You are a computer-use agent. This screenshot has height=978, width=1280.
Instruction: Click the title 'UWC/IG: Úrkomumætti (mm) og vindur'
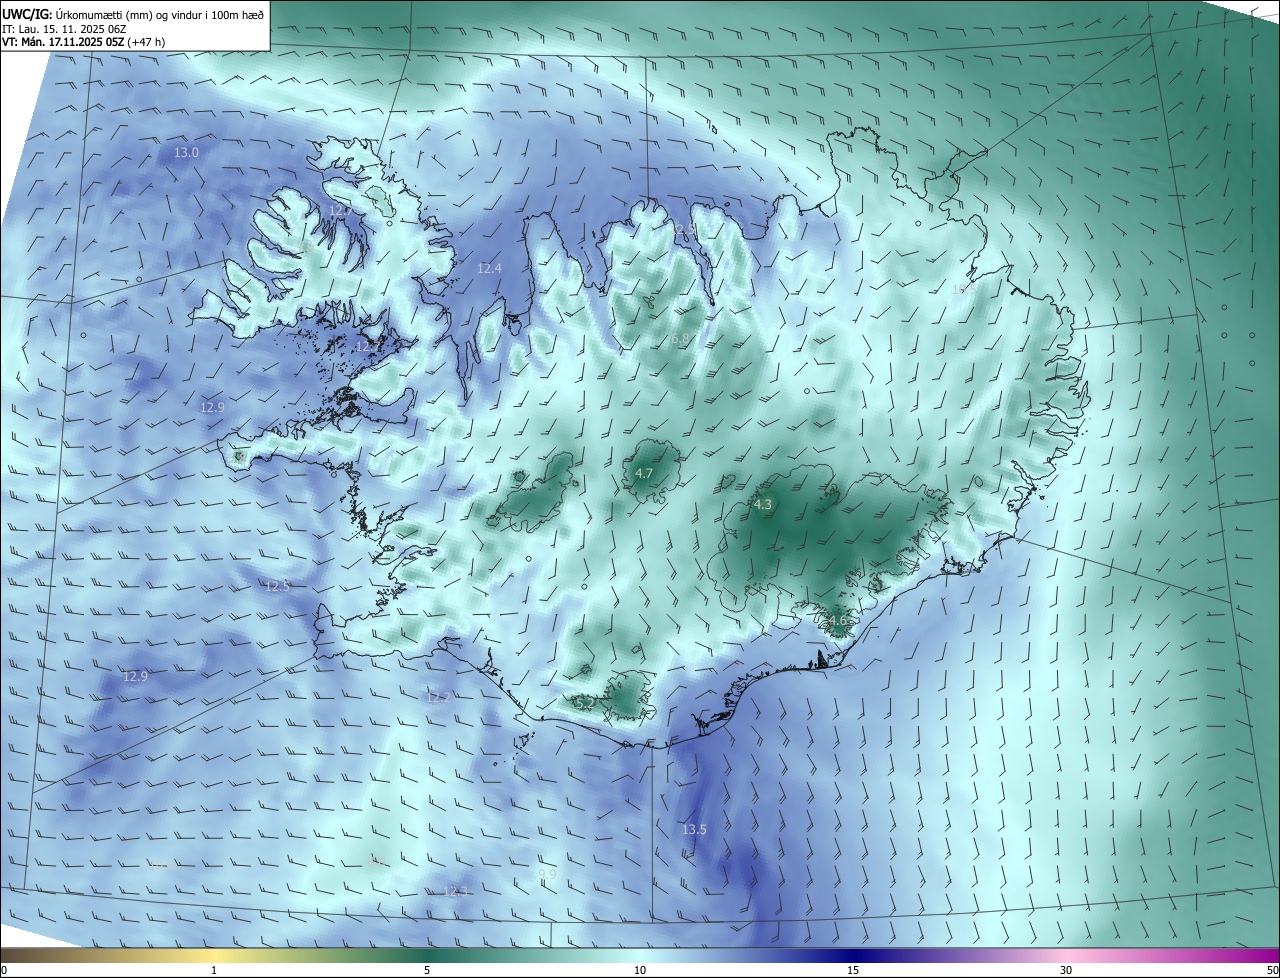tap(133, 14)
